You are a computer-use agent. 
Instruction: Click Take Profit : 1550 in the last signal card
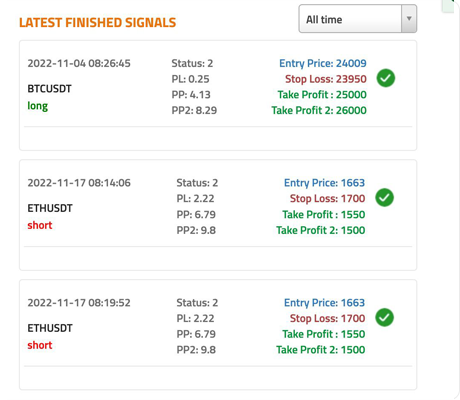tap(324, 334)
